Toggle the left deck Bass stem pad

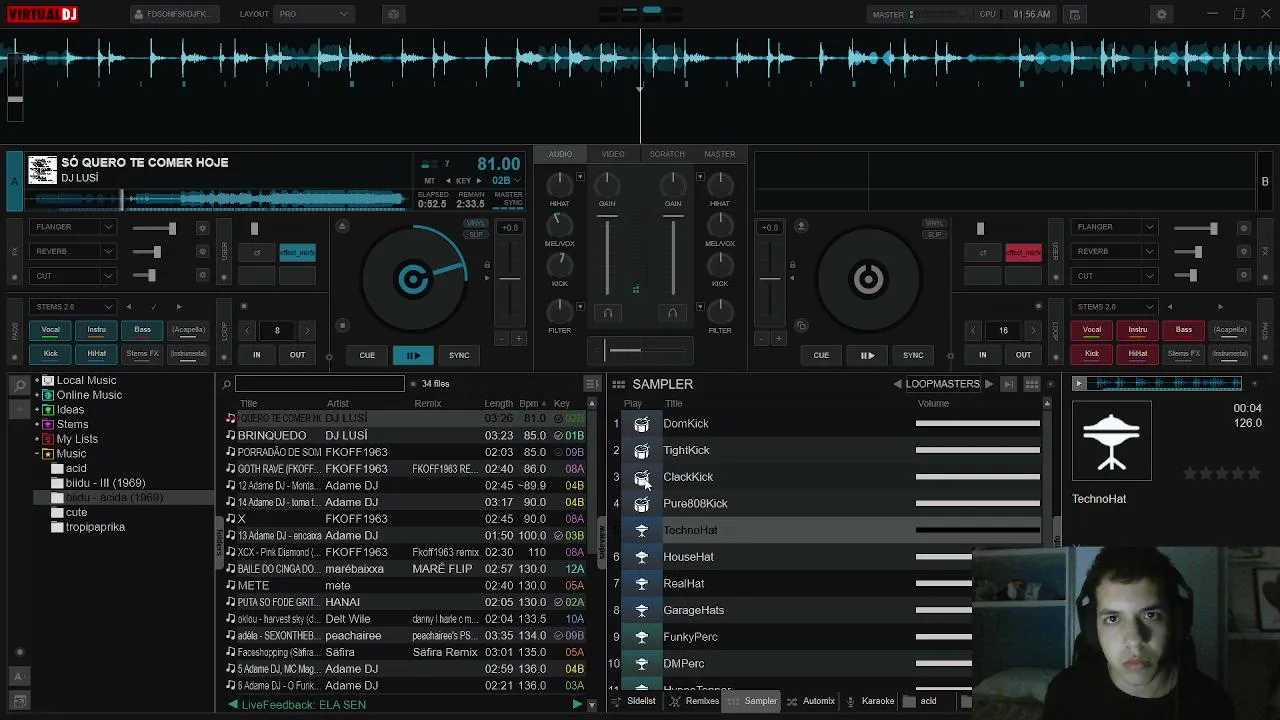142,330
